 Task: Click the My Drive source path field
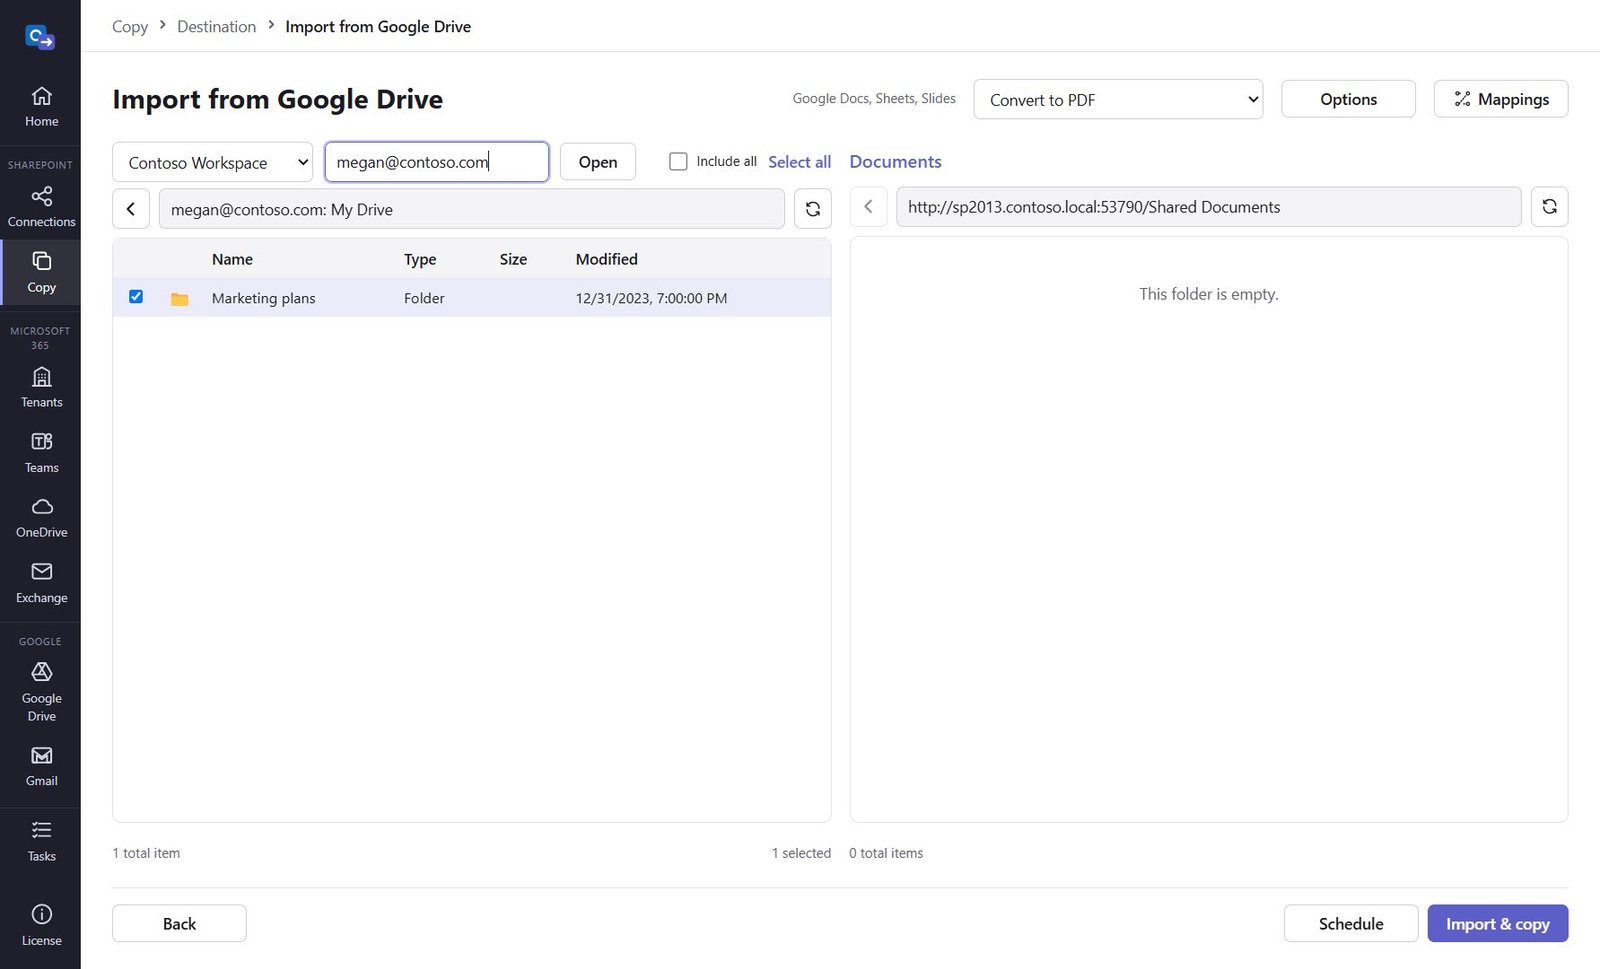(471, 209)
